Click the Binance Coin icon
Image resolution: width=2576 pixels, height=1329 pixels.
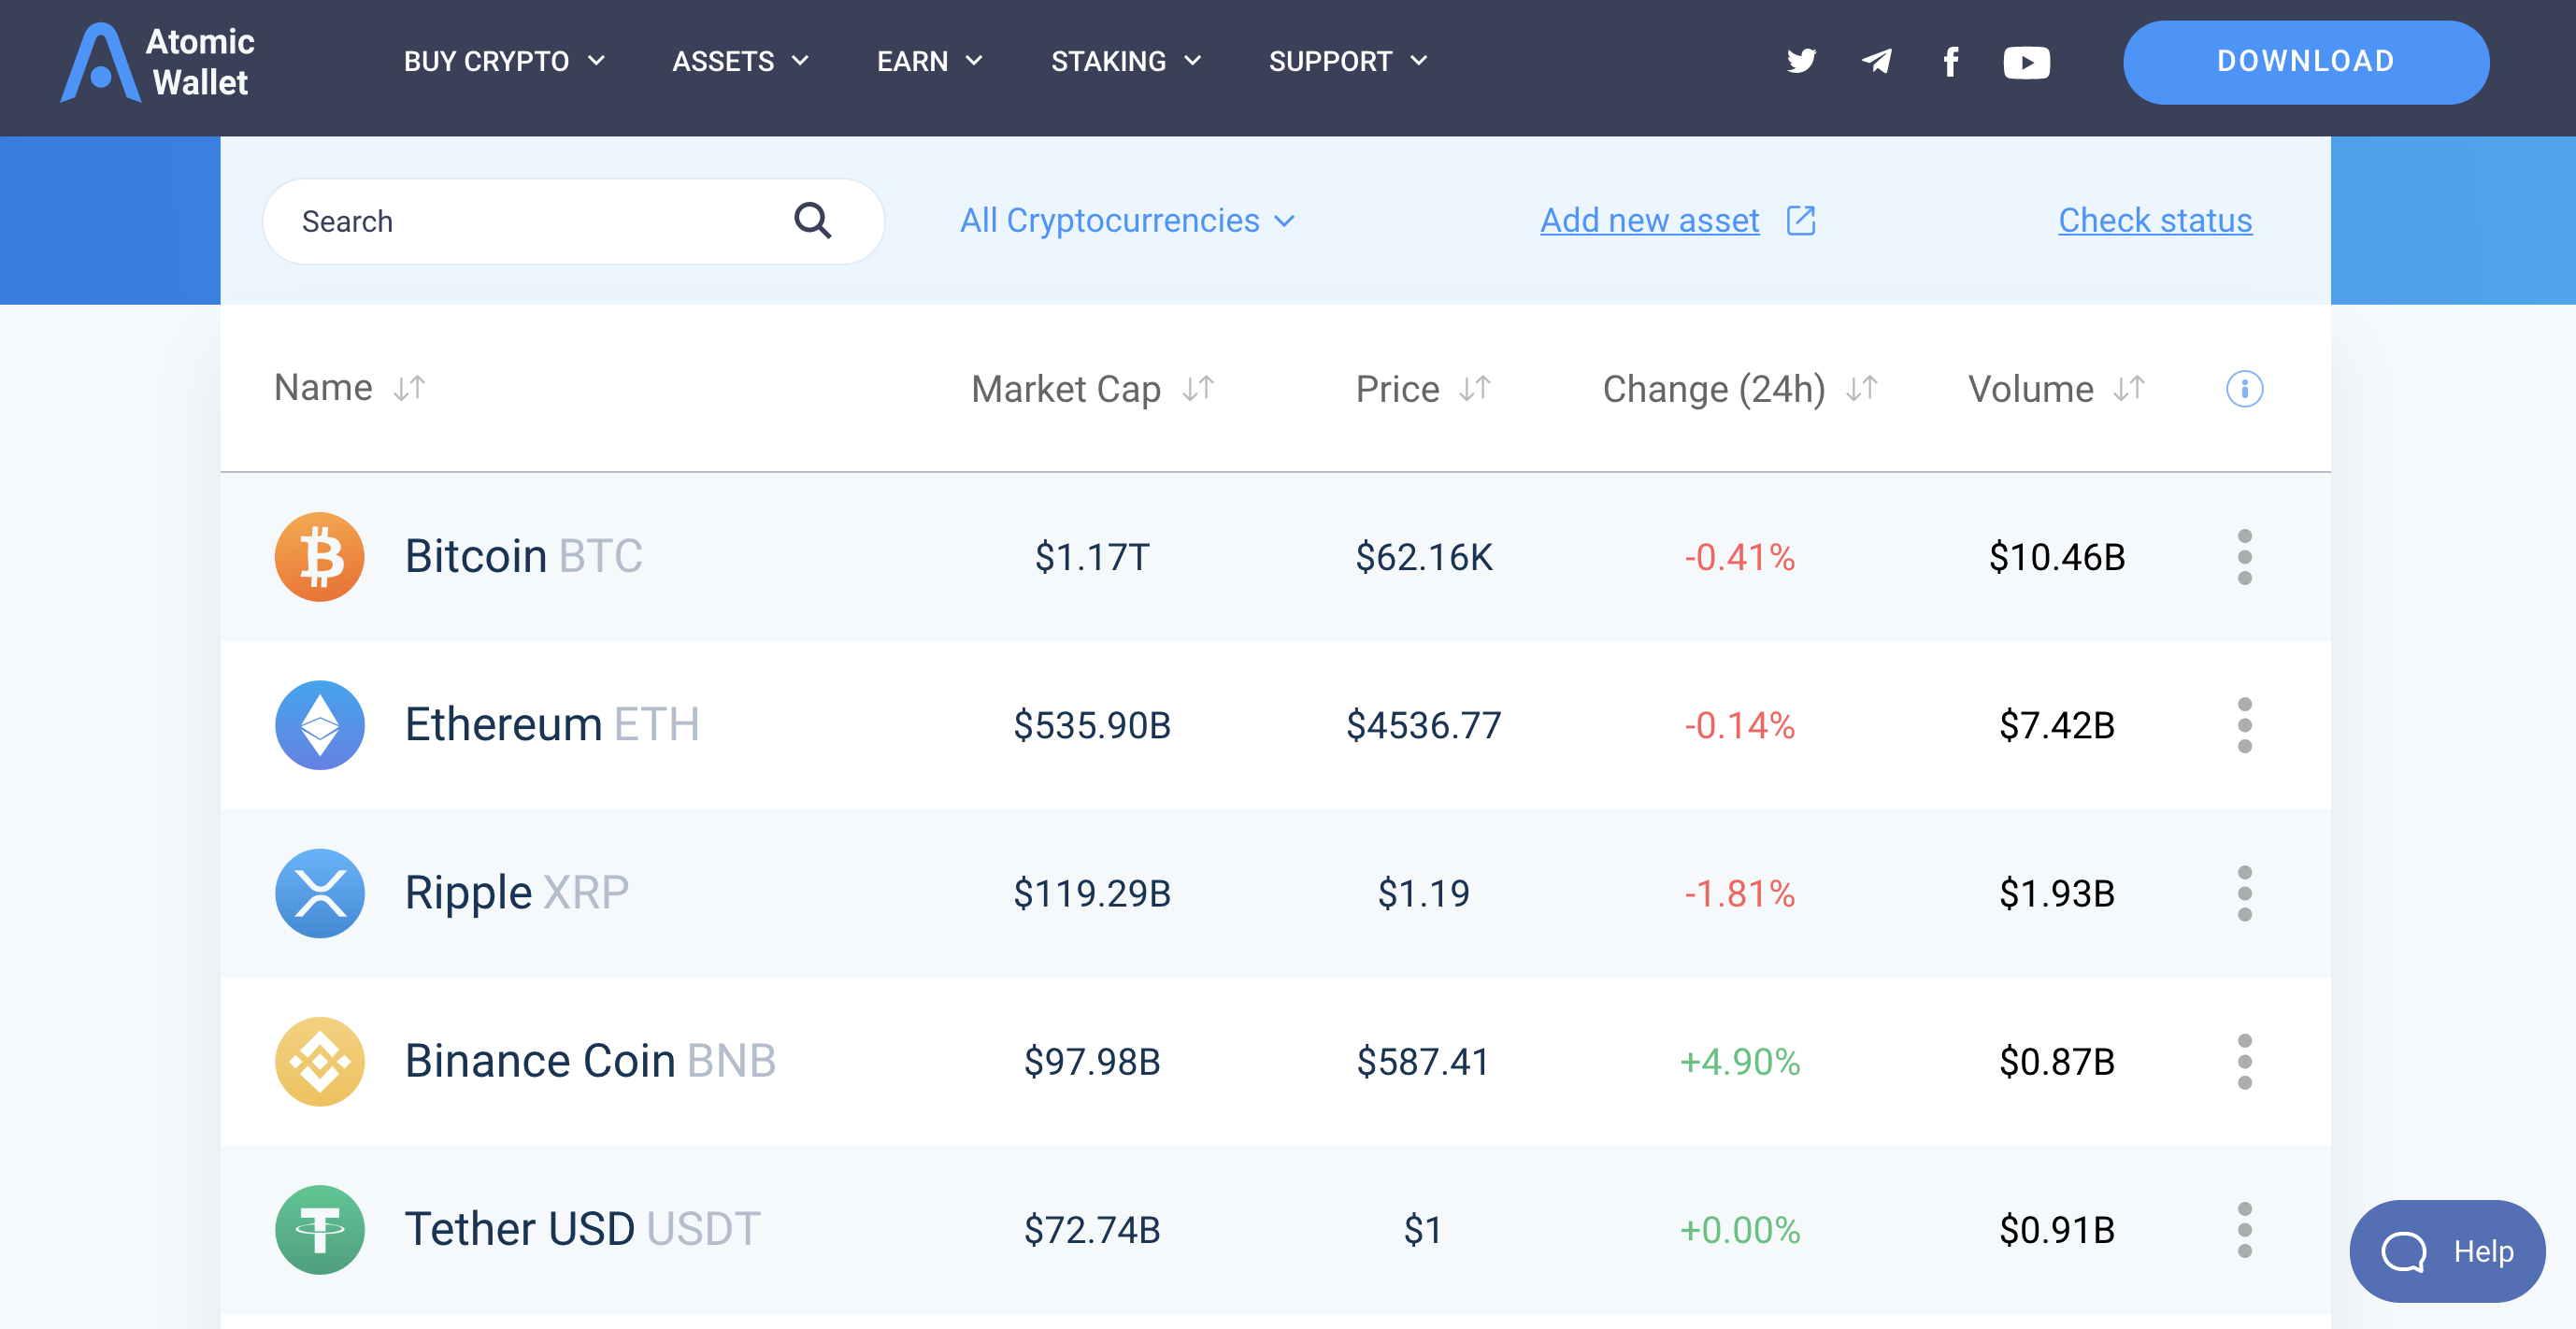319,1060
